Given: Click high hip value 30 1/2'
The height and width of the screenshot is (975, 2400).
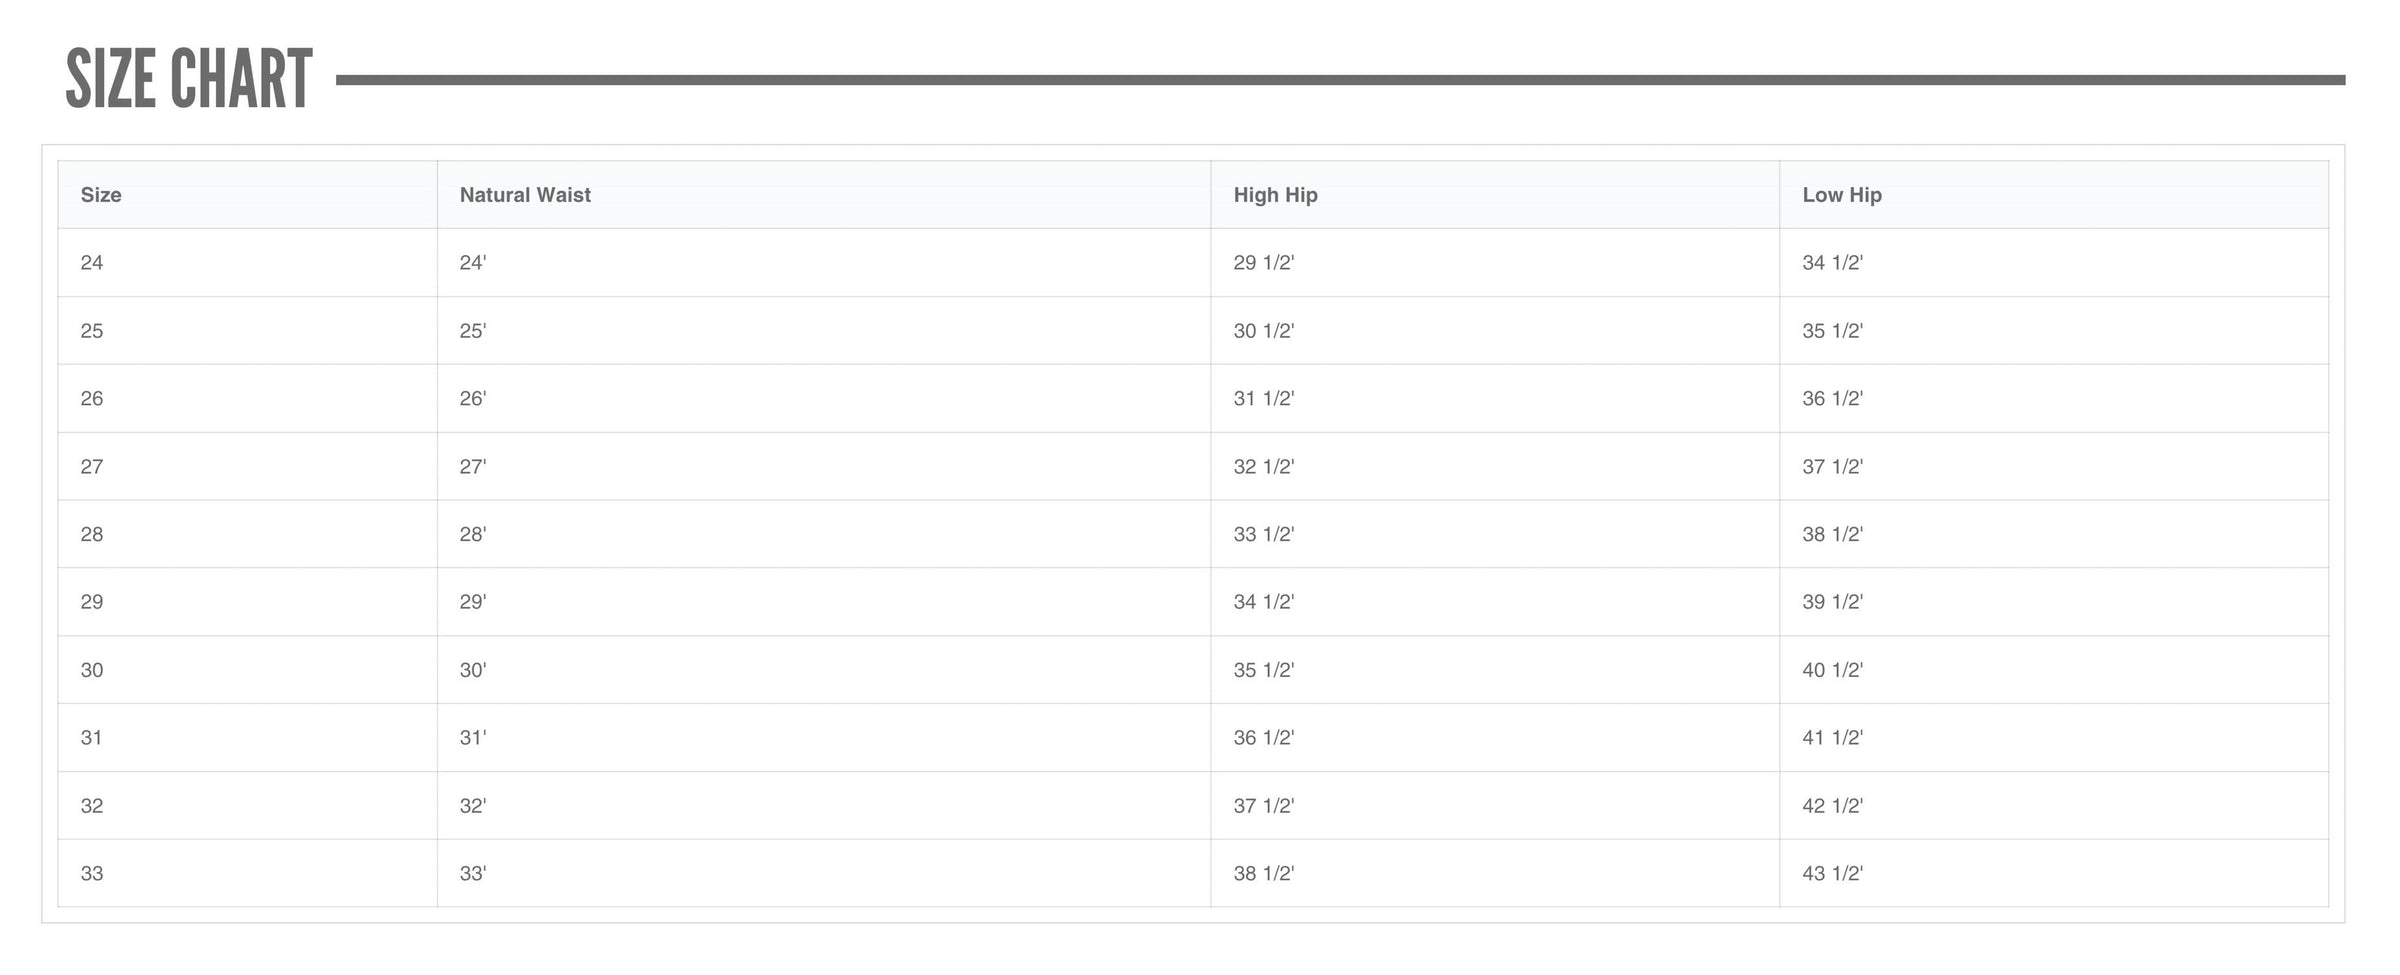Looking at the screenshot, I should [x=1264, y=331].
